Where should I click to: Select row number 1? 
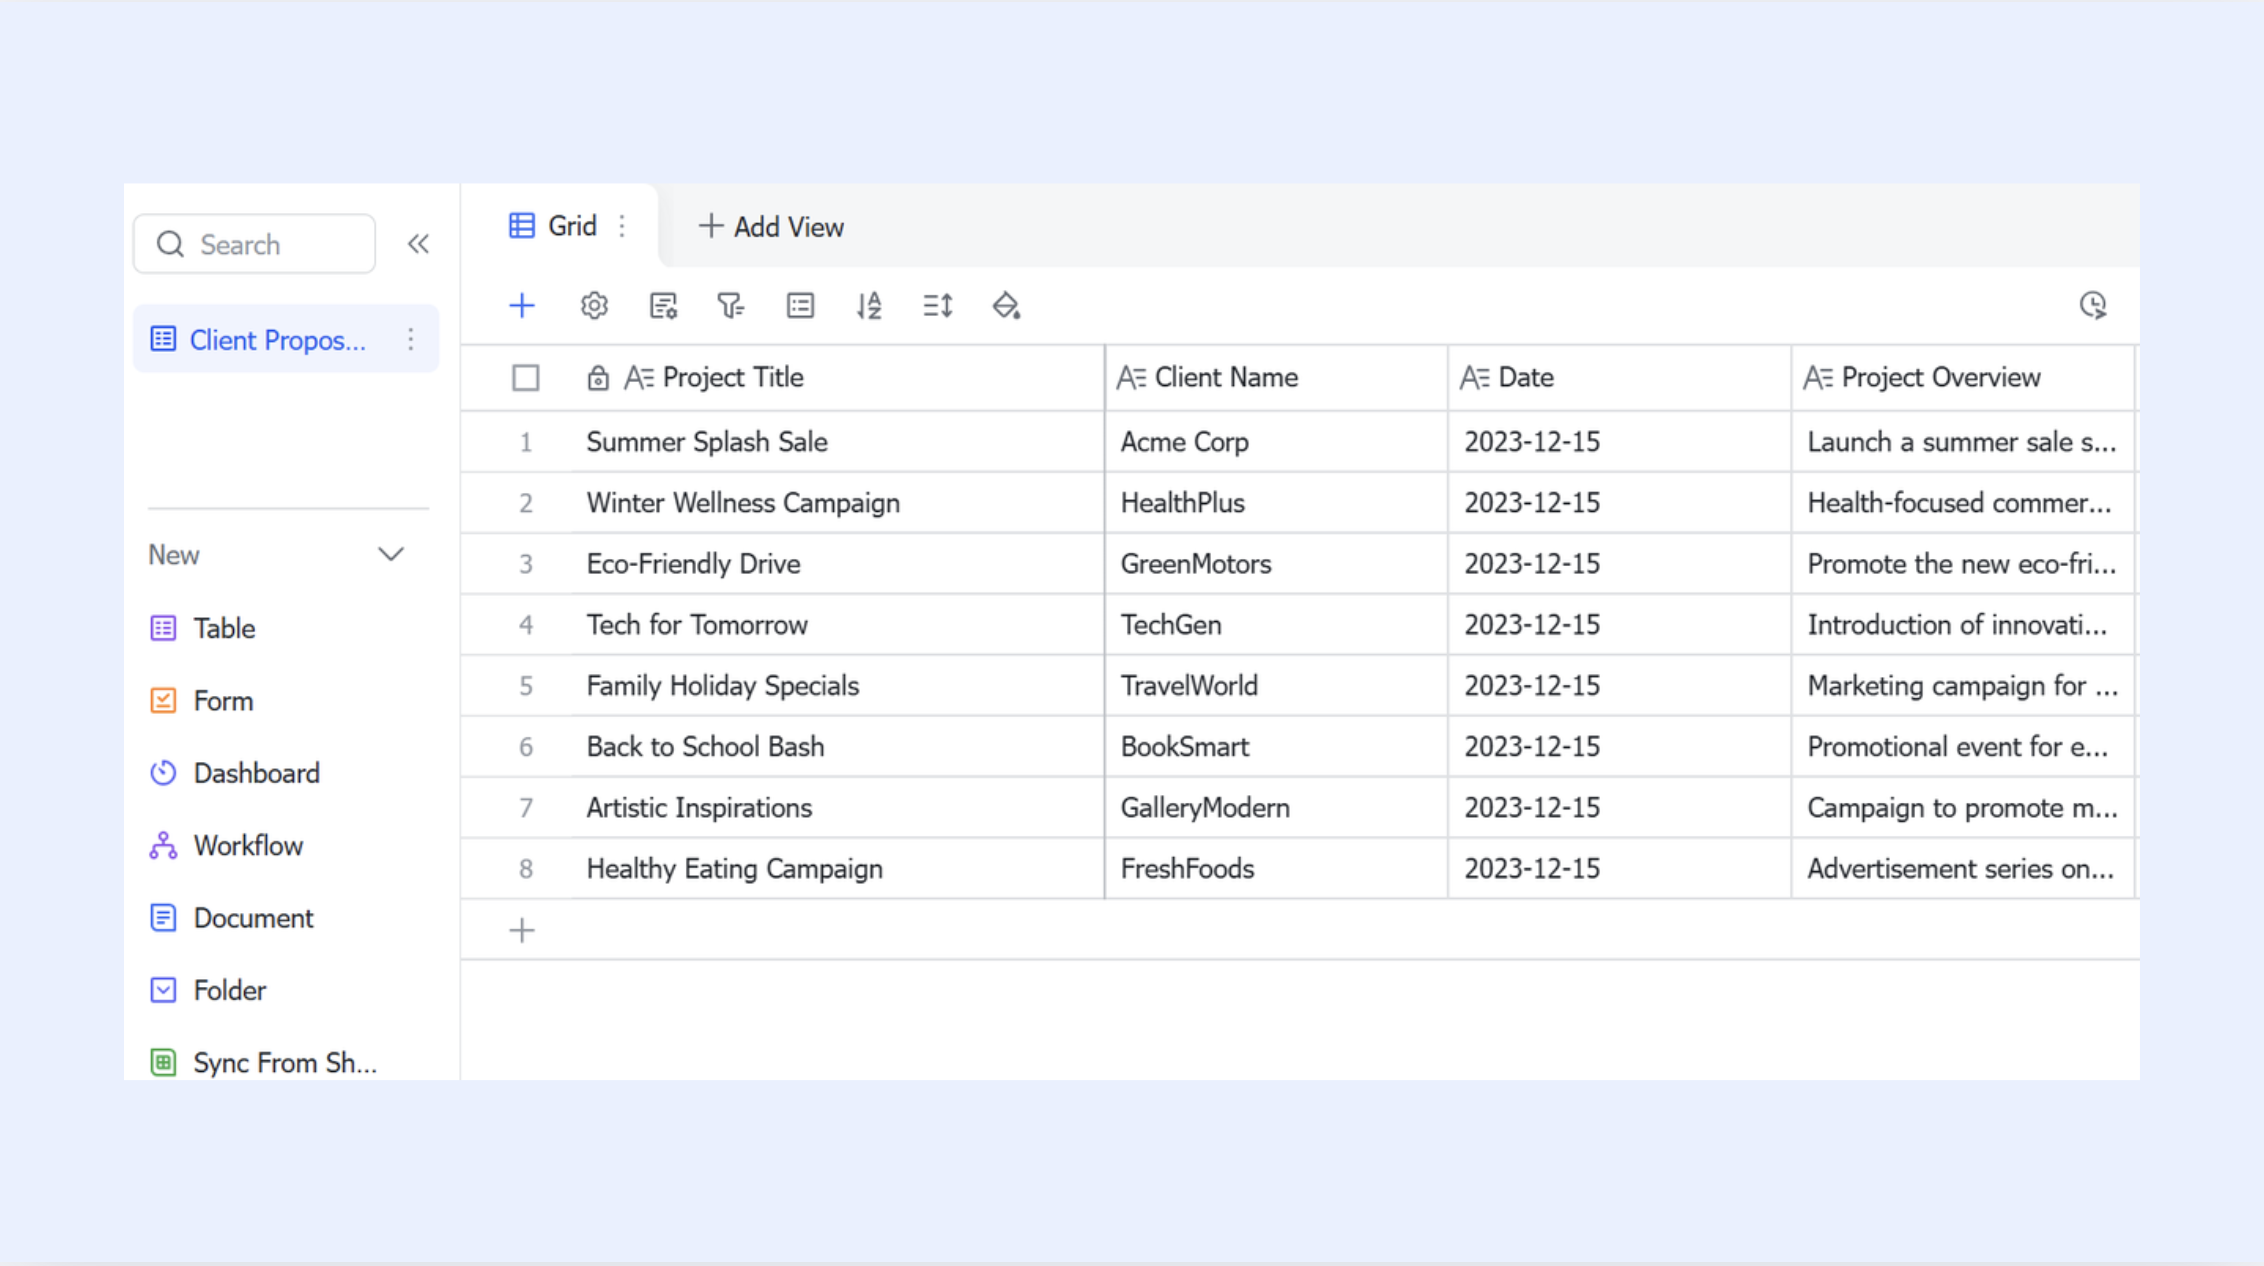(525, 442)
